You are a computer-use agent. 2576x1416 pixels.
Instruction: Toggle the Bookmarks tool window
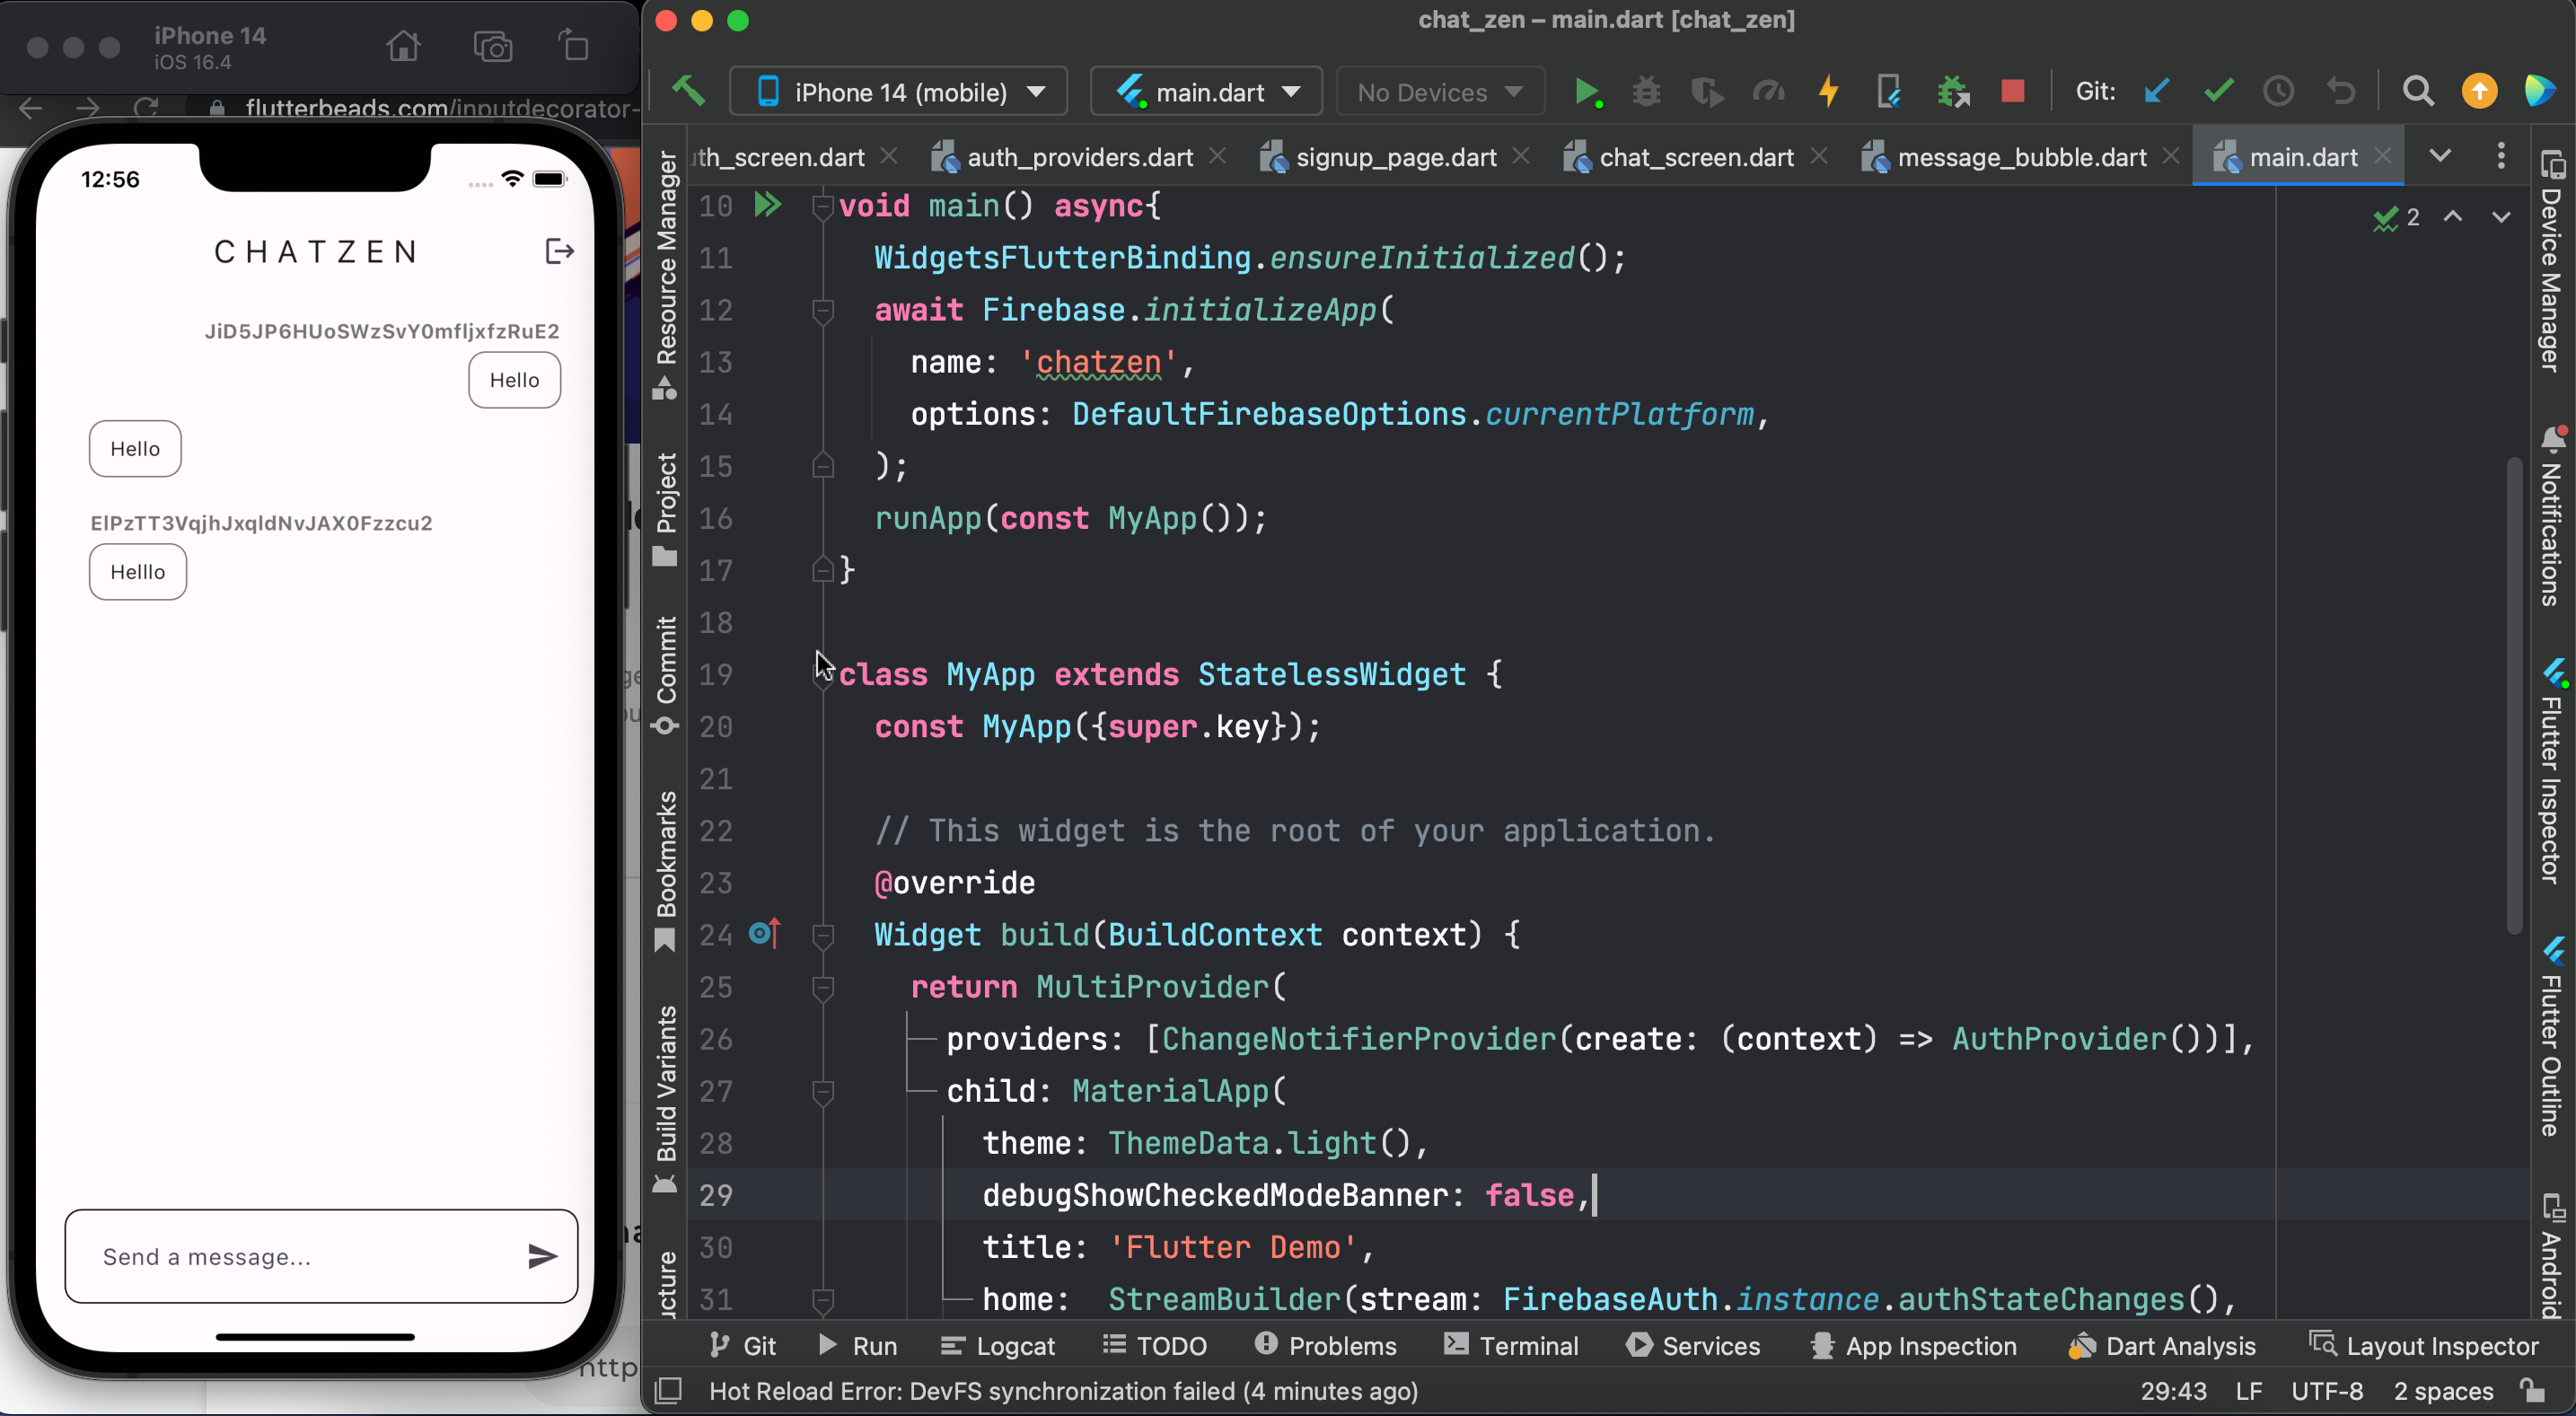(666, 871)
